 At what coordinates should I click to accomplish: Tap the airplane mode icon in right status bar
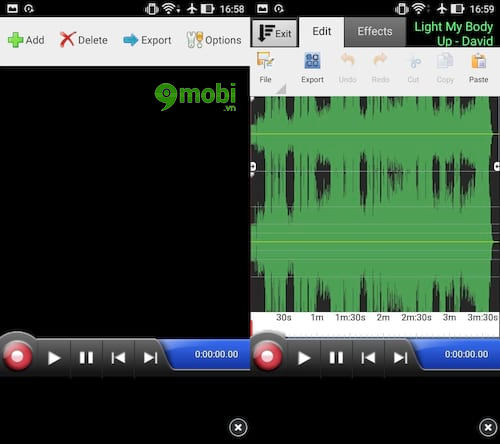[442, 9]
